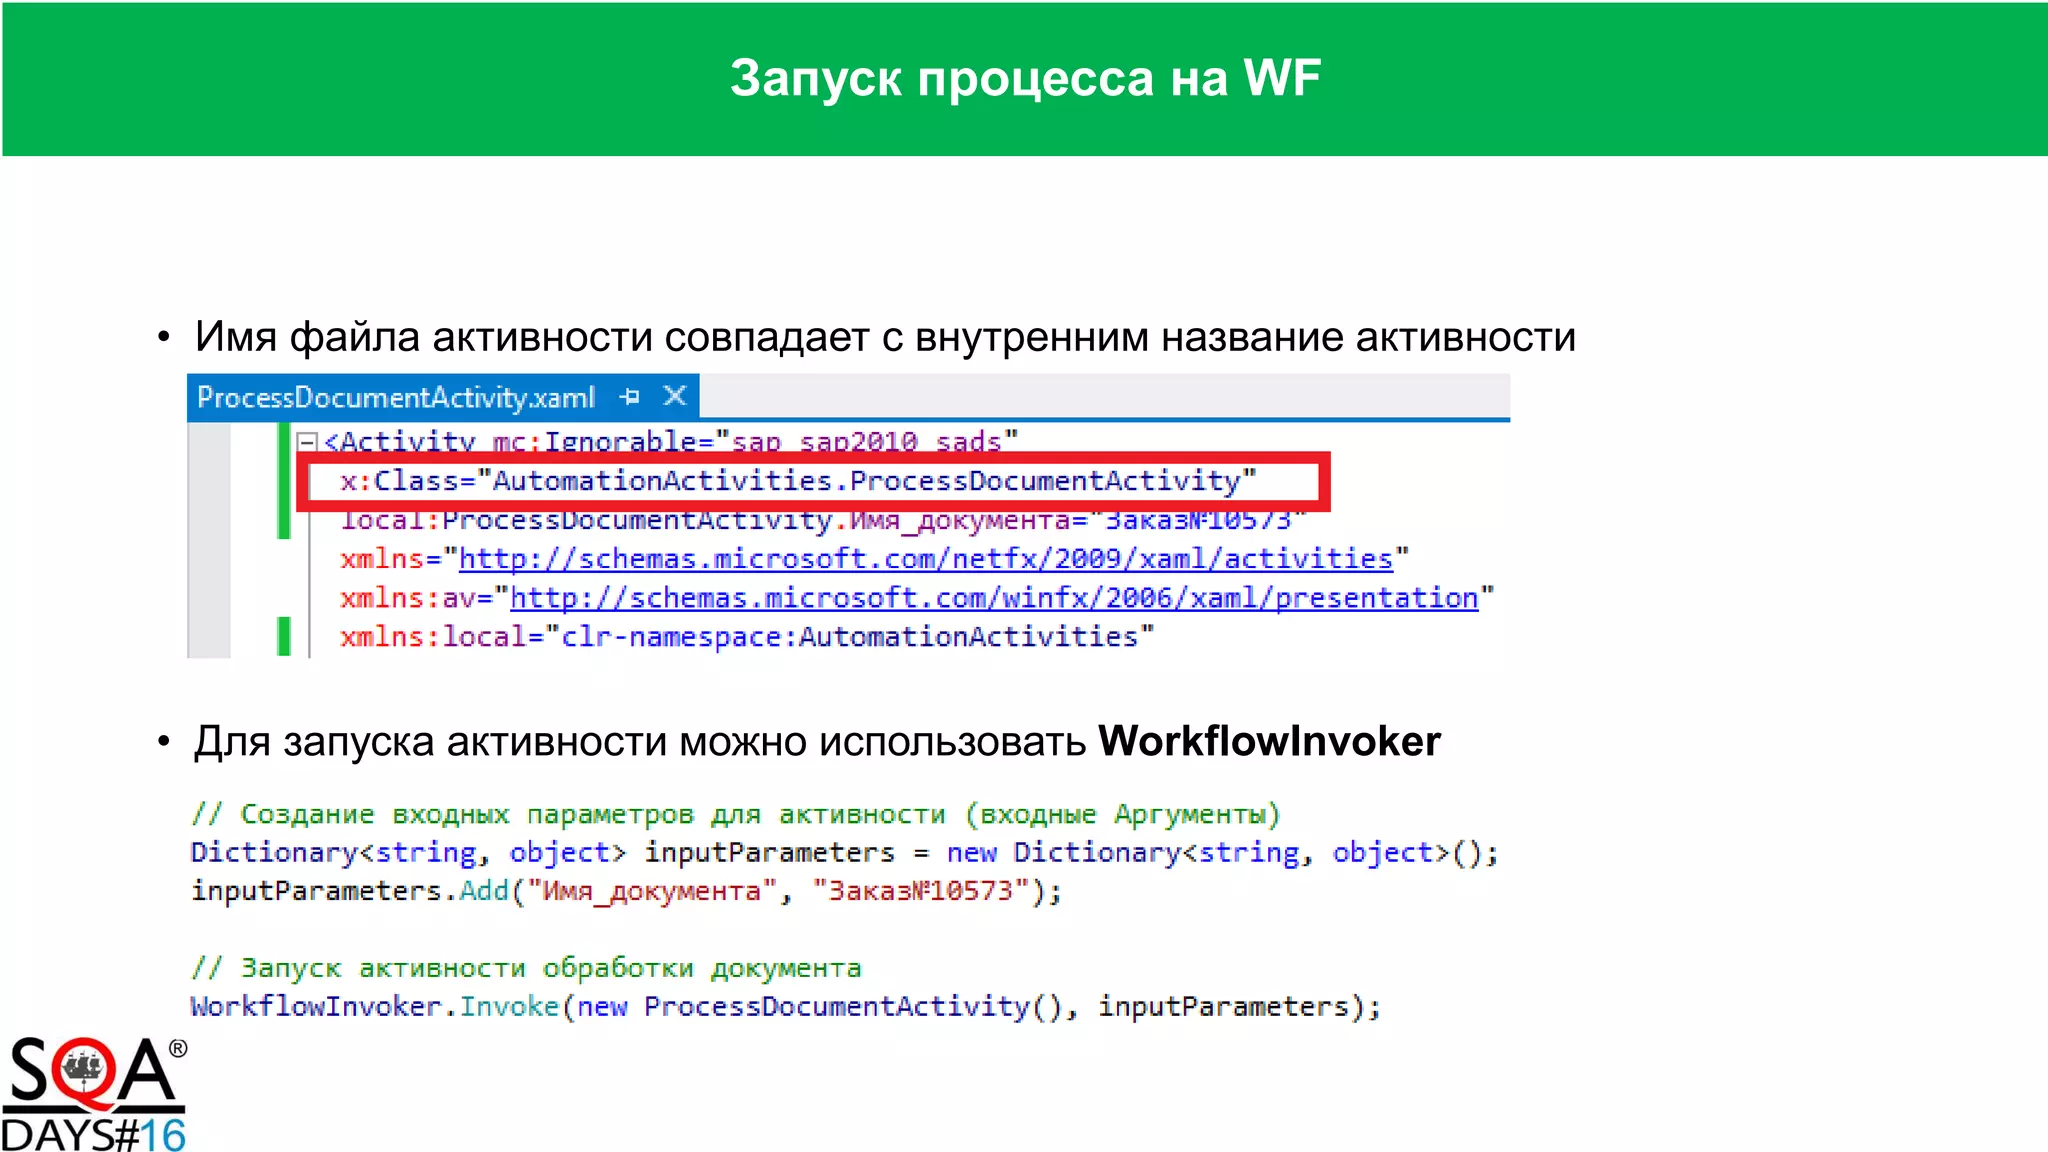Image resolution: width=2048 pixels, height=1152 pixels.
Task: Click the Activity mc:Ignorable opening tag line
Action: point(670,441)
